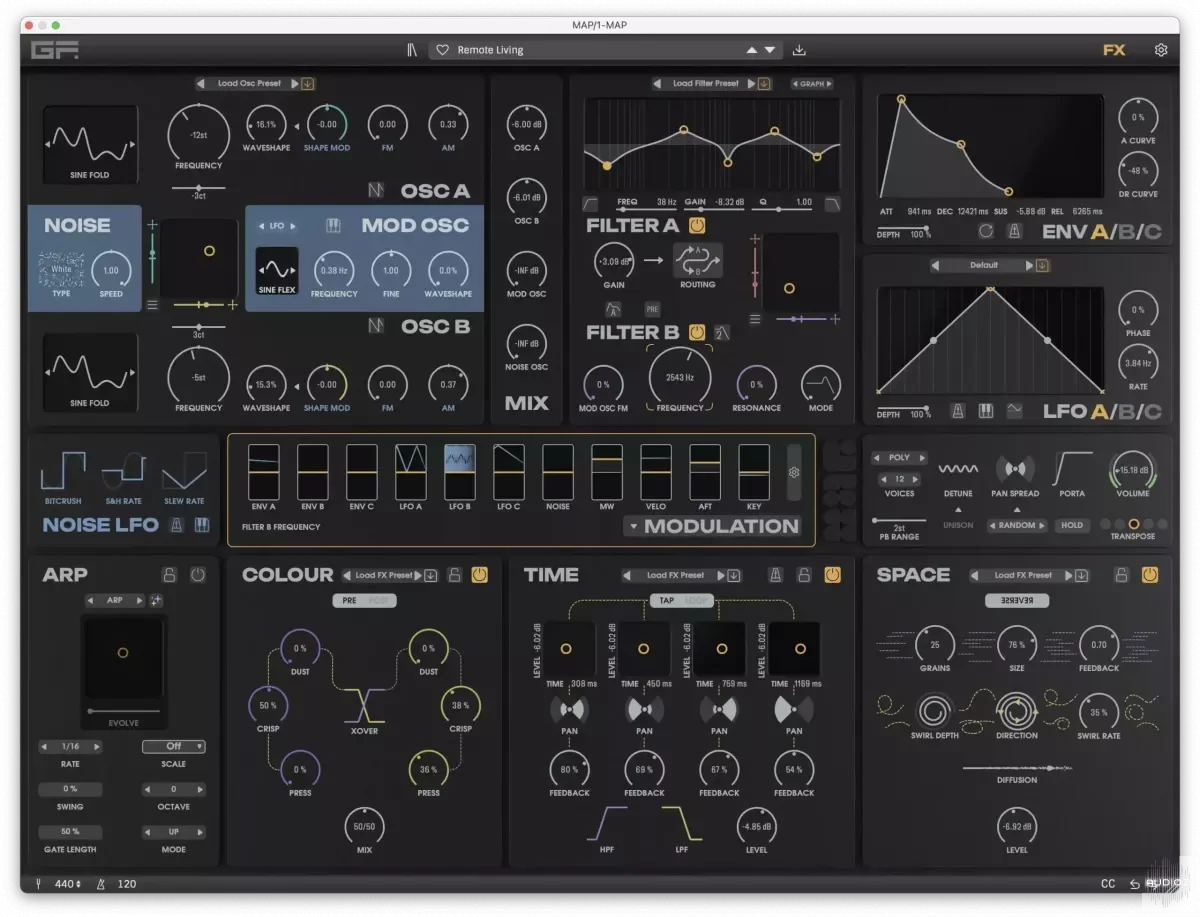Click the MOD OSC keyboard tracking icon
1200x917 pixels.
pyautogui.click(x=333, y=226)
